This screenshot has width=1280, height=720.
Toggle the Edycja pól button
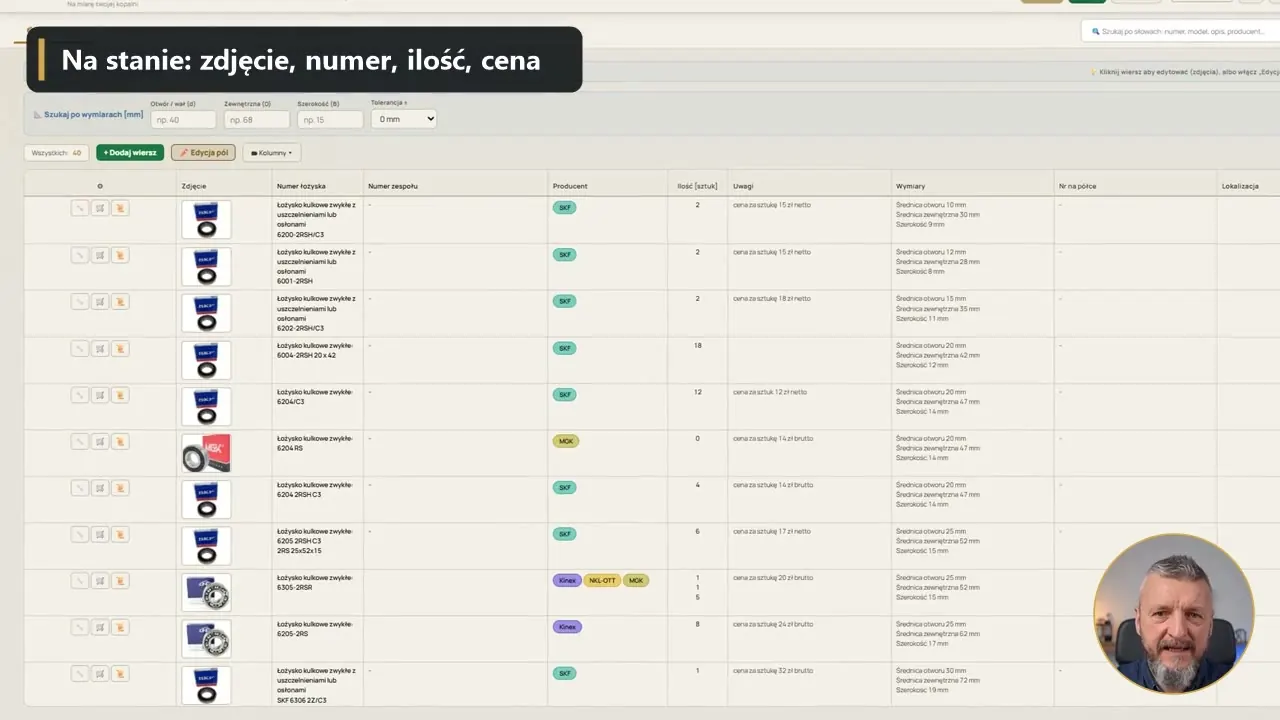(203, 153)
